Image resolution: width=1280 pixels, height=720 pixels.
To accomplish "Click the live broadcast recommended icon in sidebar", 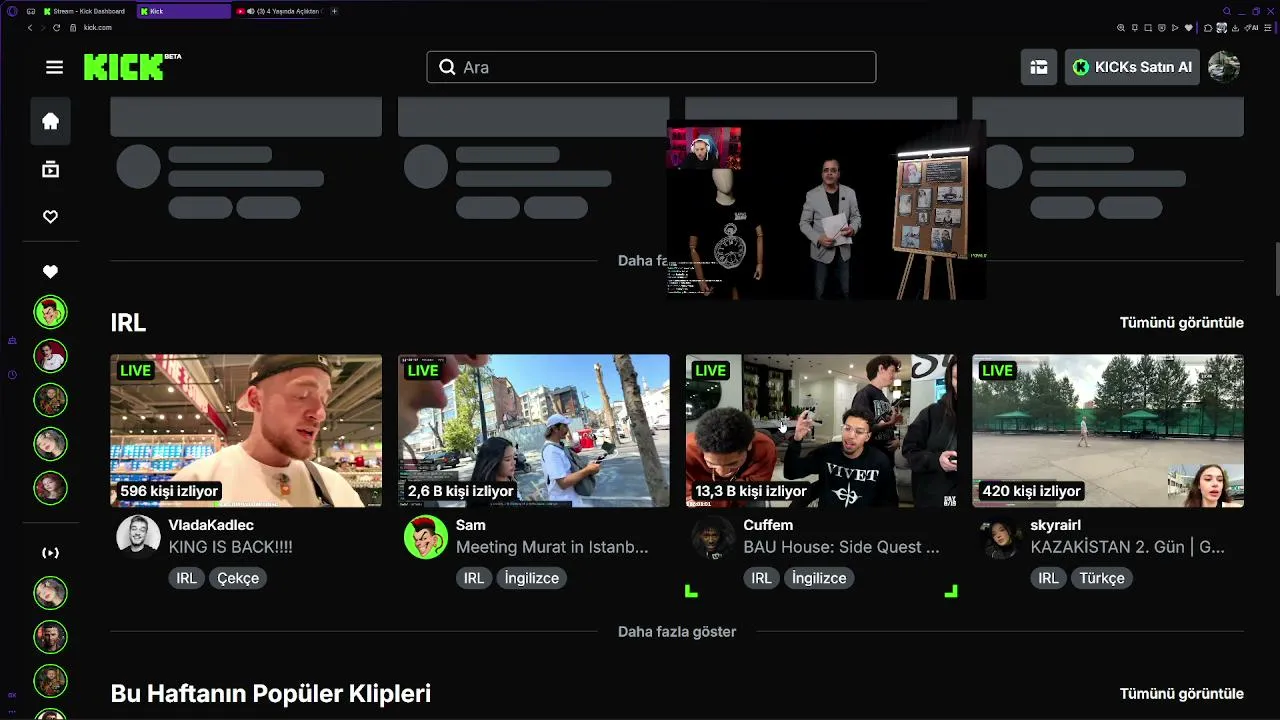I will pyautogui.click(x=50, y=553).
